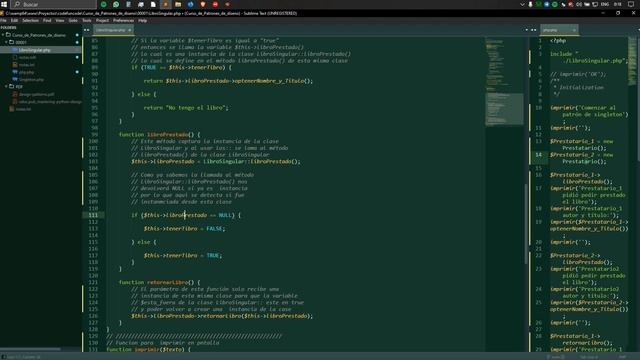Image resolution: width=640 pixels, height=360 pixels.
Task: Select LibroSingular.php in the sidebar
Action: coord(34,50)
